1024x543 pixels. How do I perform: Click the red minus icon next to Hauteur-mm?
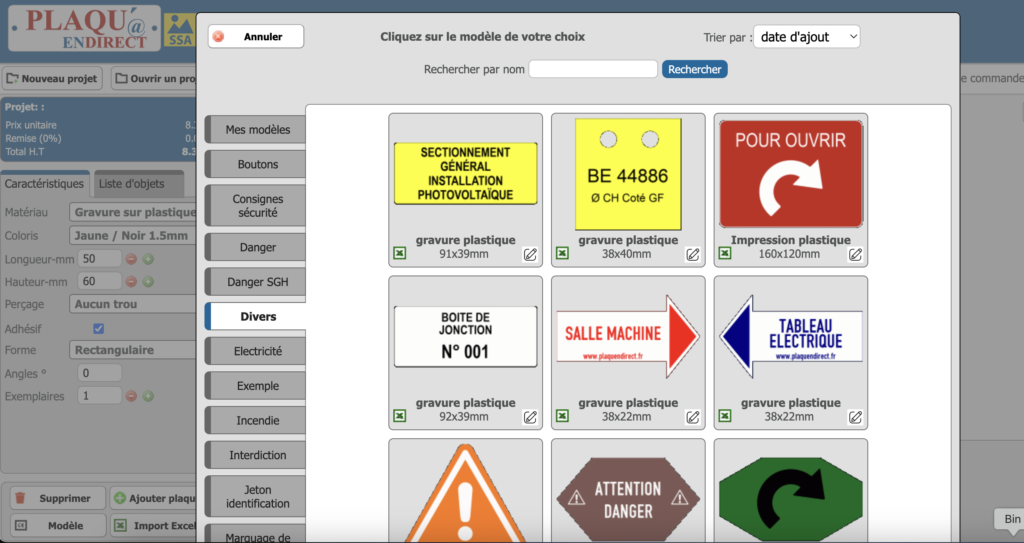pyautogui.click(x=131, y=282)
